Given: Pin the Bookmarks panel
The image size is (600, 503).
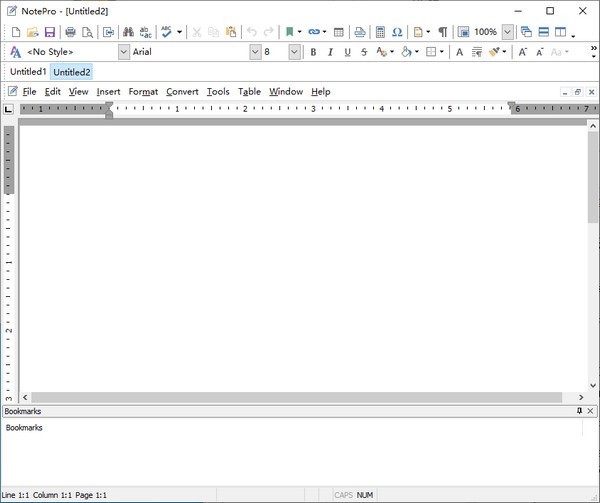Looking at the screenshot, I should pyautogui.click(x=579, y=411).
